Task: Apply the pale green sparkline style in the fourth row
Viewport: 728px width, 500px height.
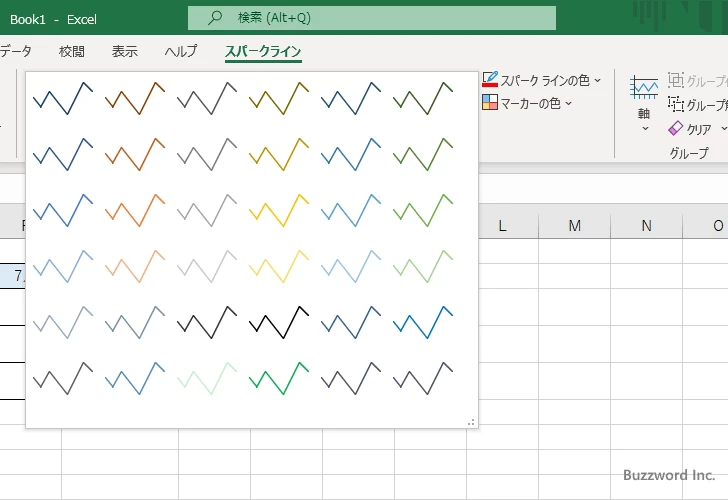Action: coord(422,266)
